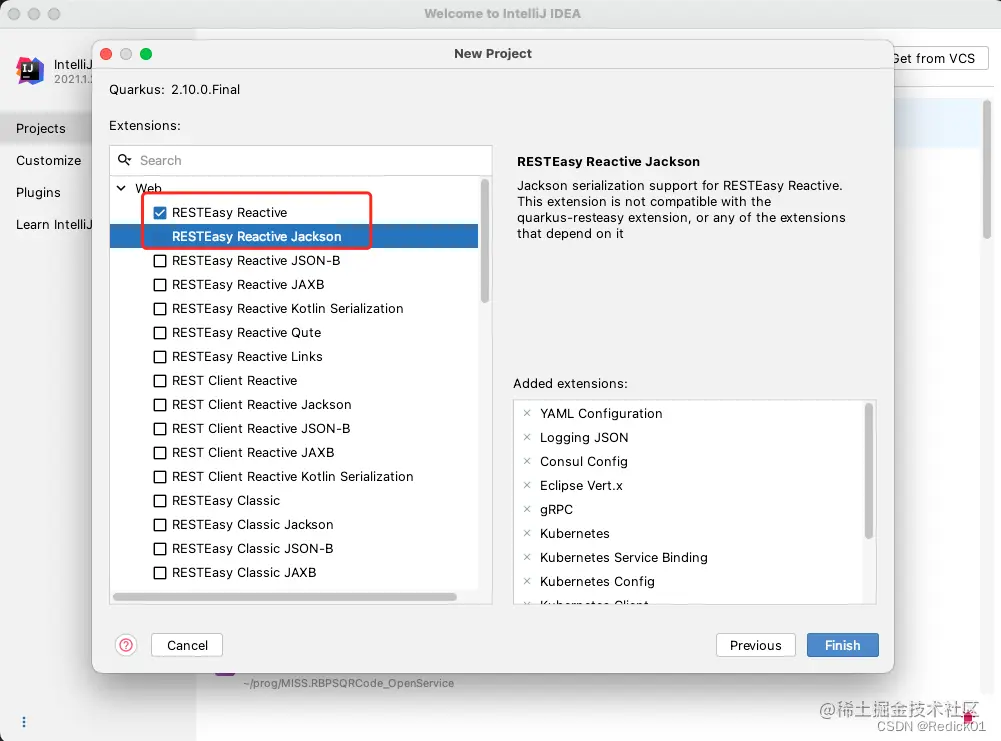This screenshot has height=741, width=1001.
Task: Enable RESTEasy Reactive Qute checkbox
Action: pos(160,333)
